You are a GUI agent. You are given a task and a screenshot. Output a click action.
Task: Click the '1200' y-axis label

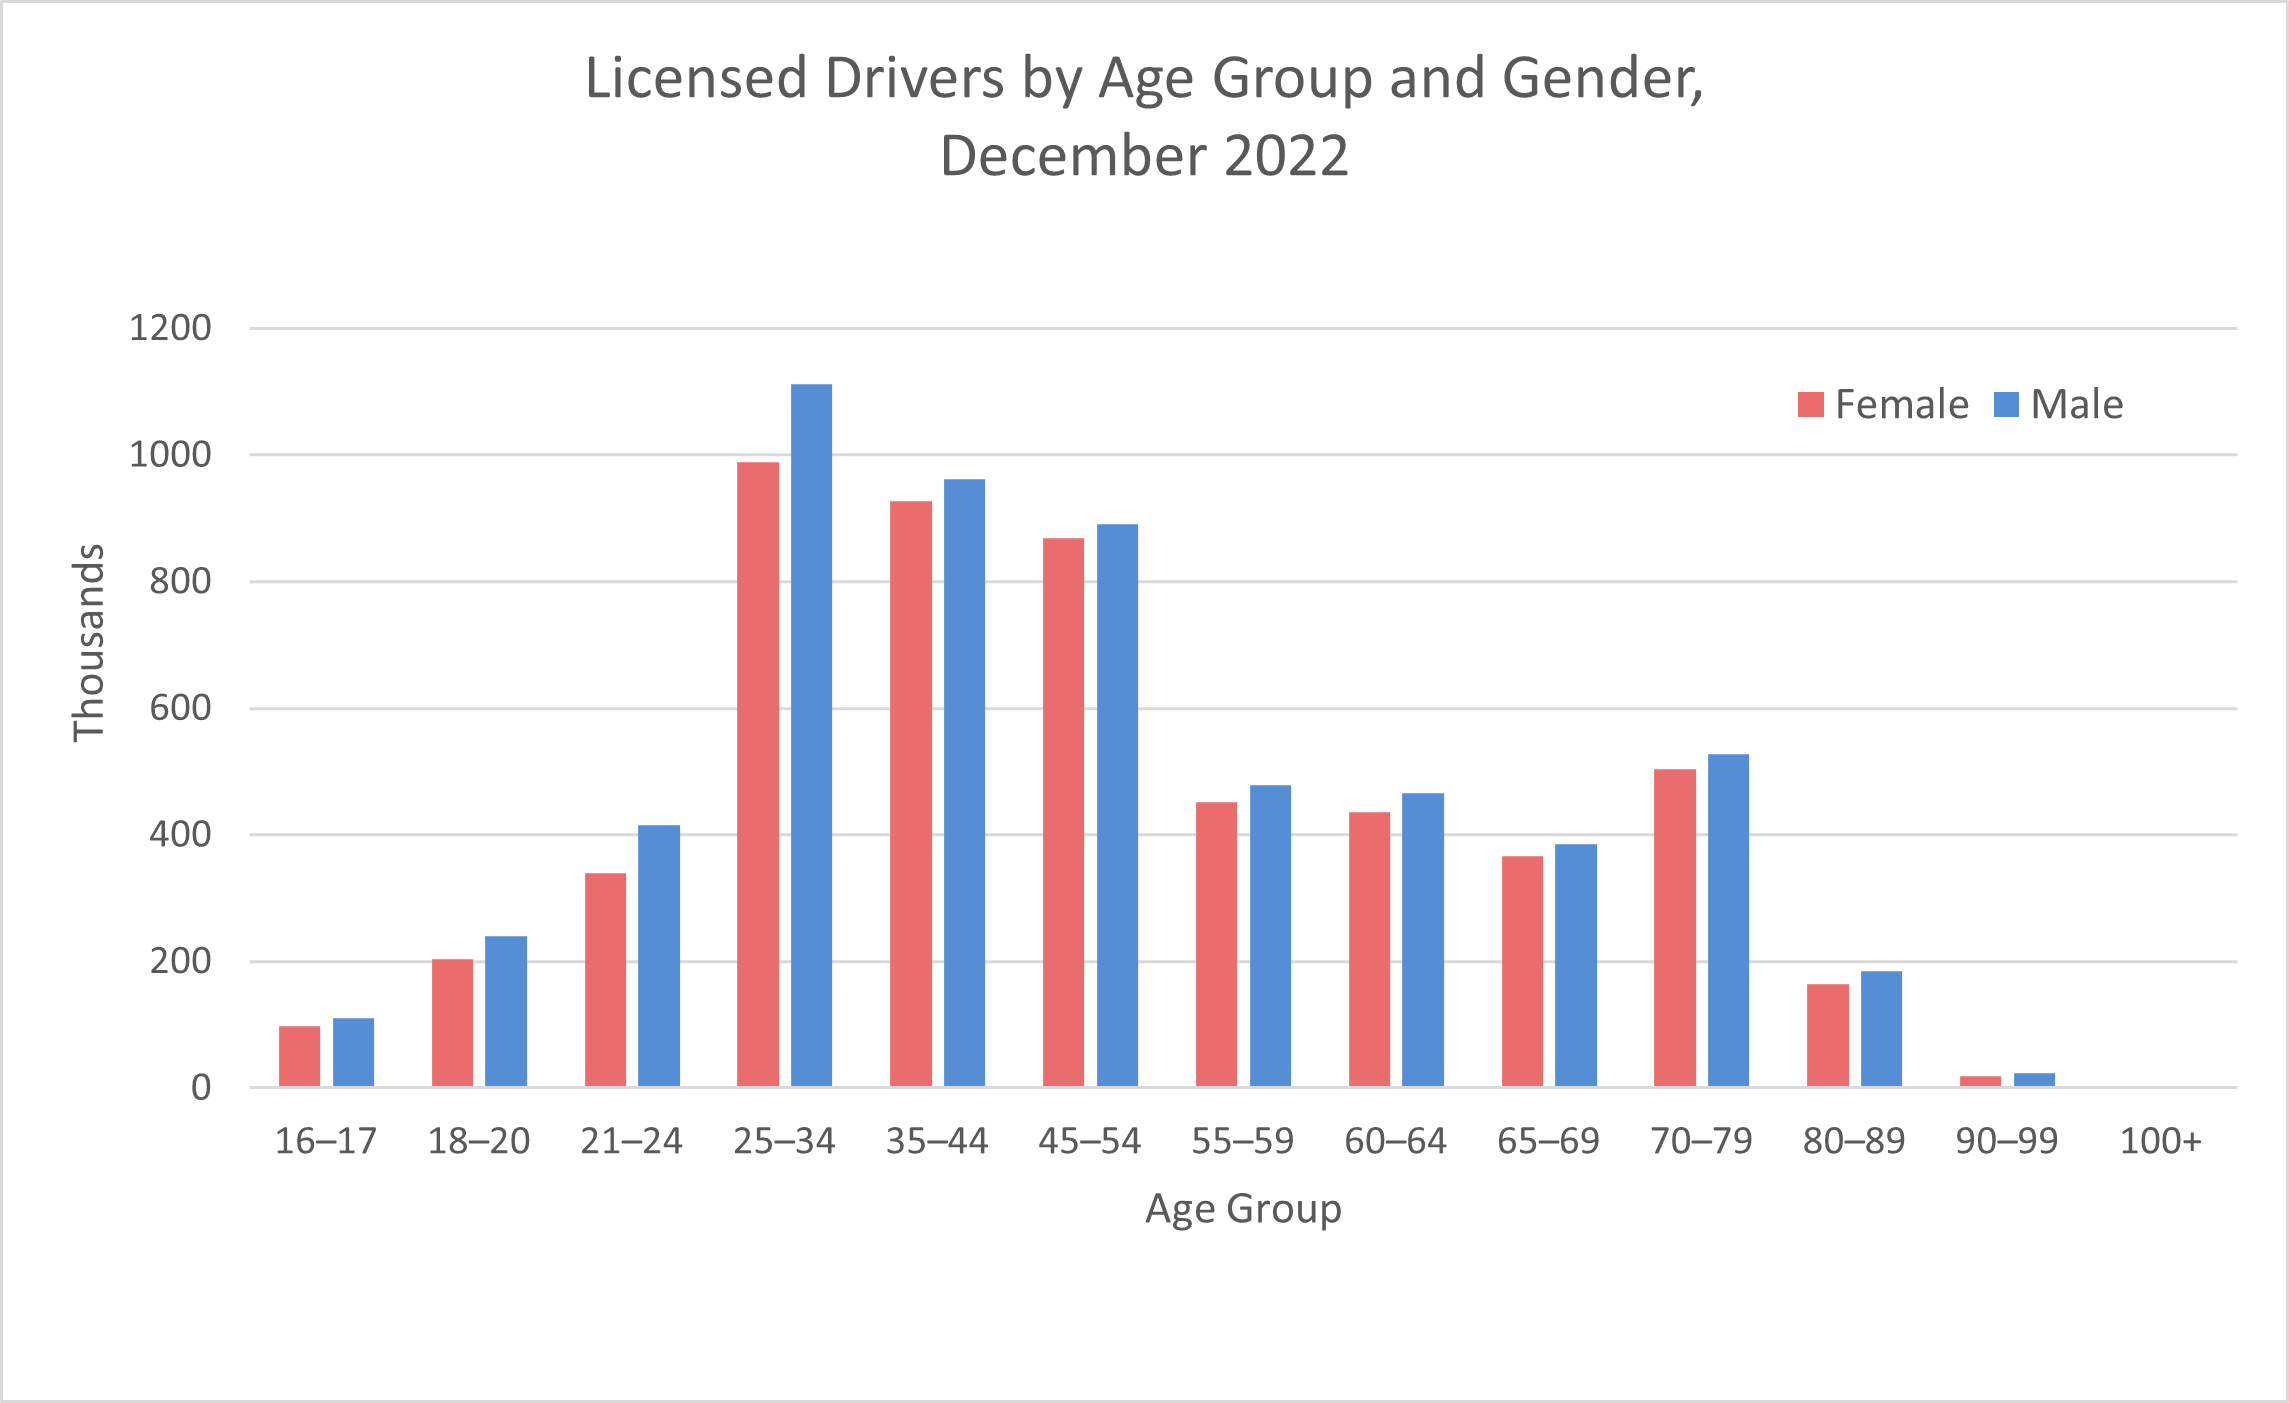click(x=170, y=328)
